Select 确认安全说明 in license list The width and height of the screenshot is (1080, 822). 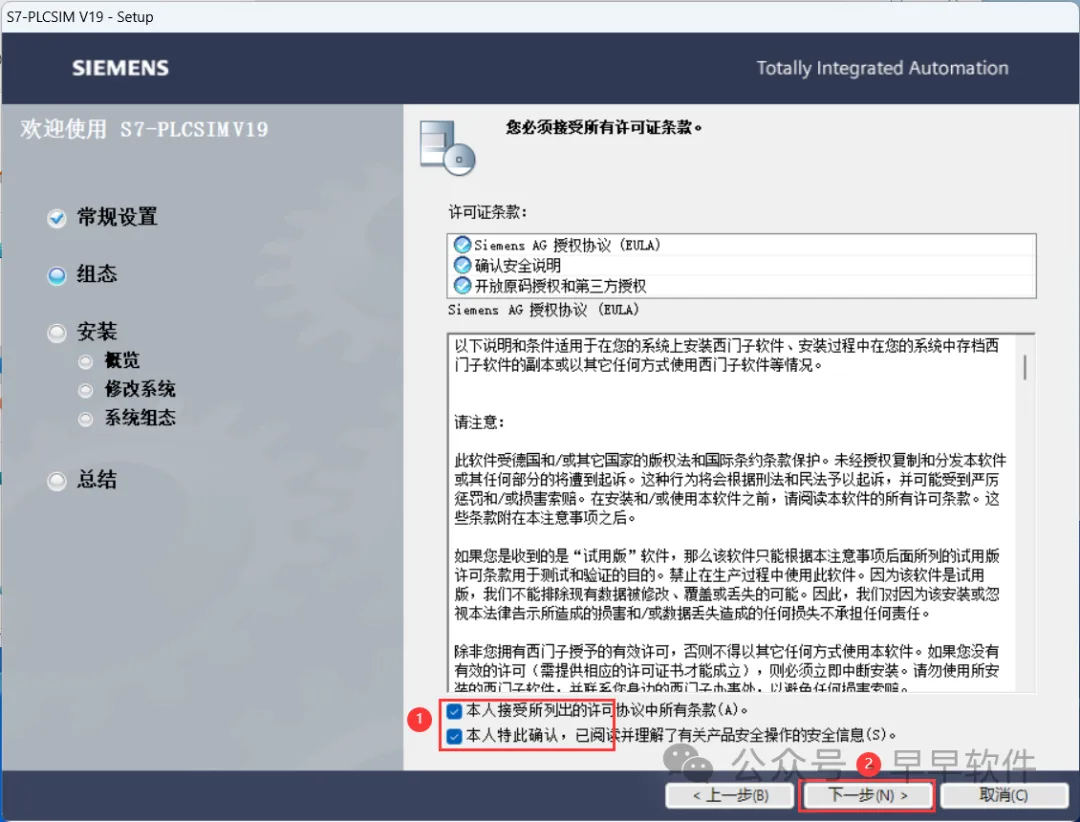point(742,265)
